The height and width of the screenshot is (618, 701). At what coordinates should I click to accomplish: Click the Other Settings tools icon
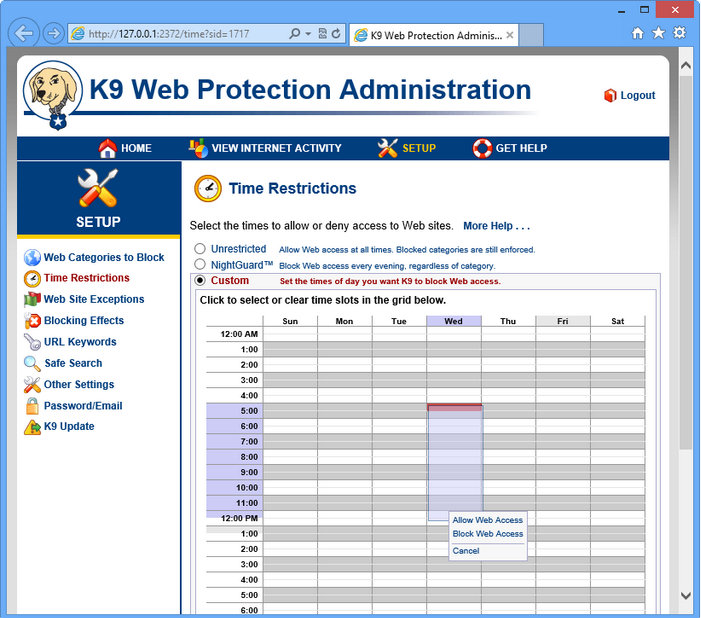(x=32, y=385)
